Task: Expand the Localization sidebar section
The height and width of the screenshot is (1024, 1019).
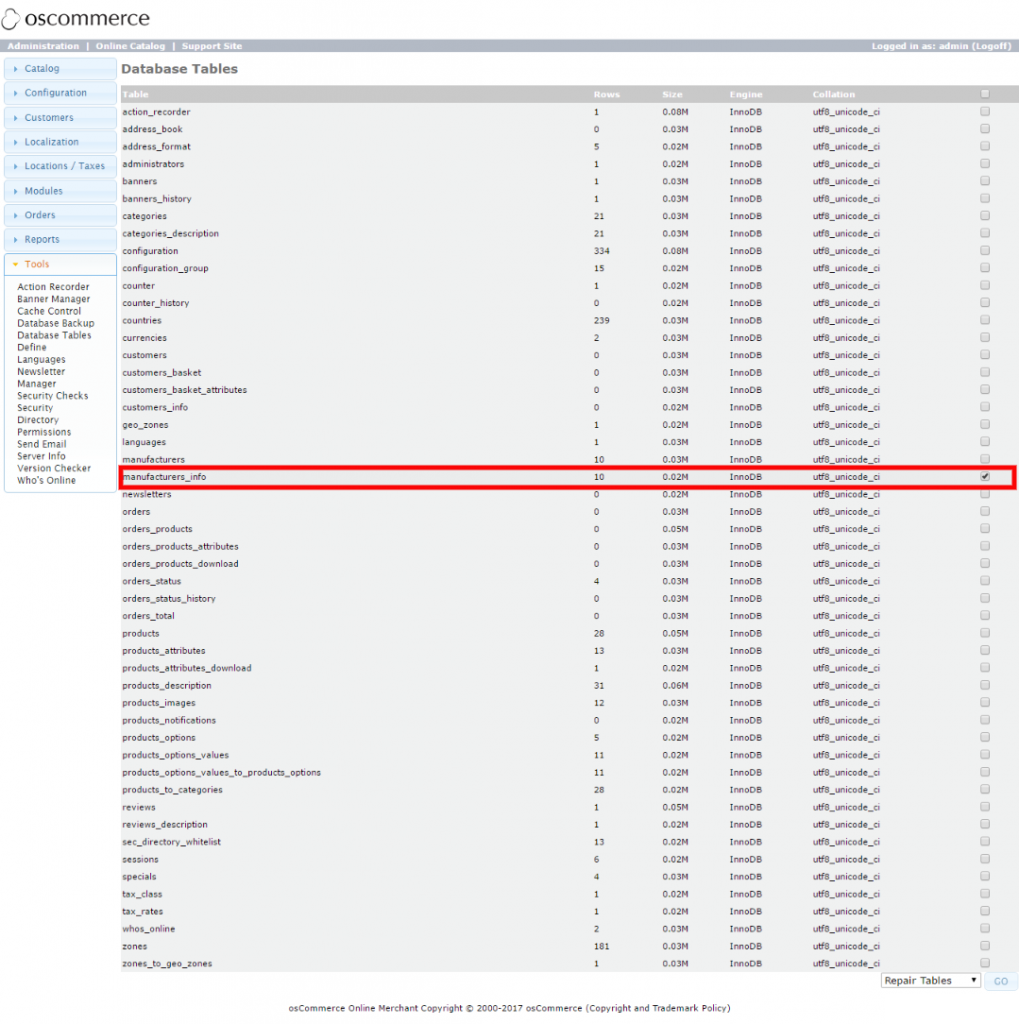Action: 60,142
